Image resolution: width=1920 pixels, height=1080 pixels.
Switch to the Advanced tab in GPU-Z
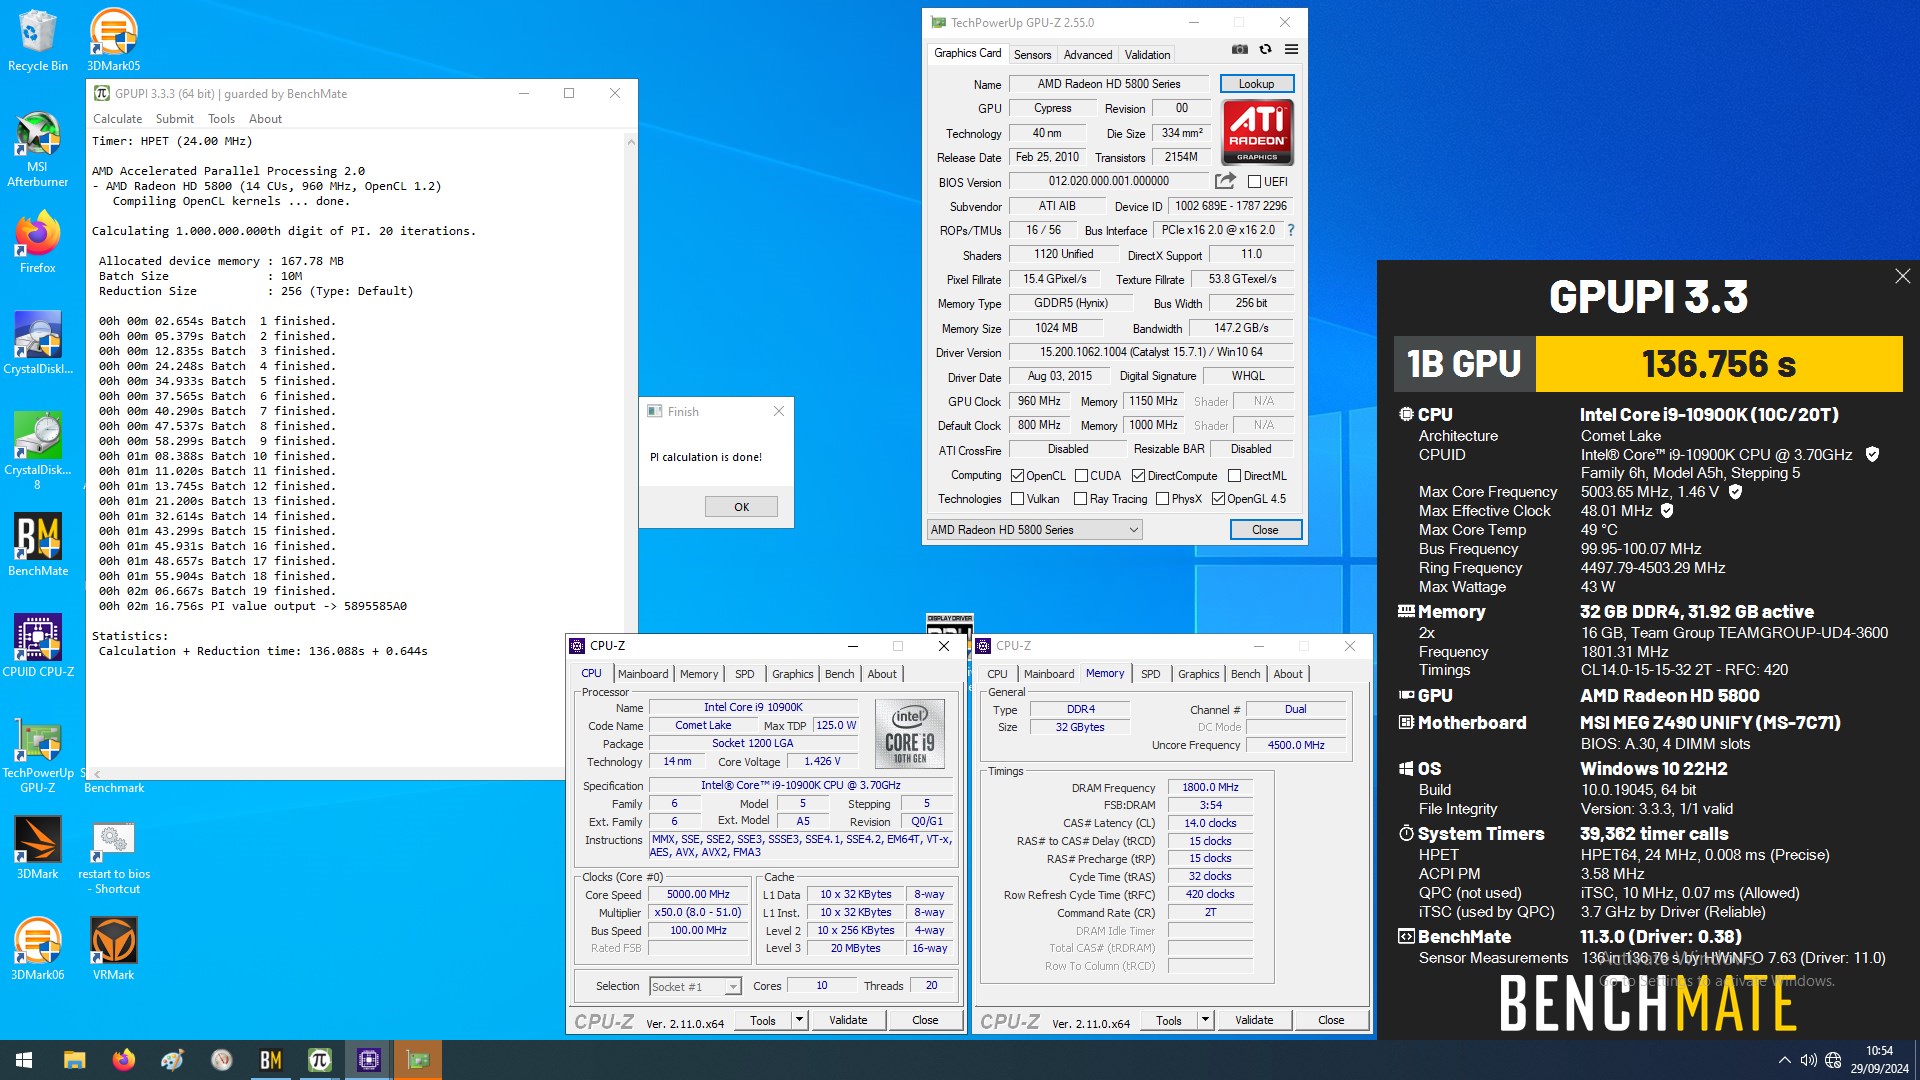click(x=1087, y=55)
